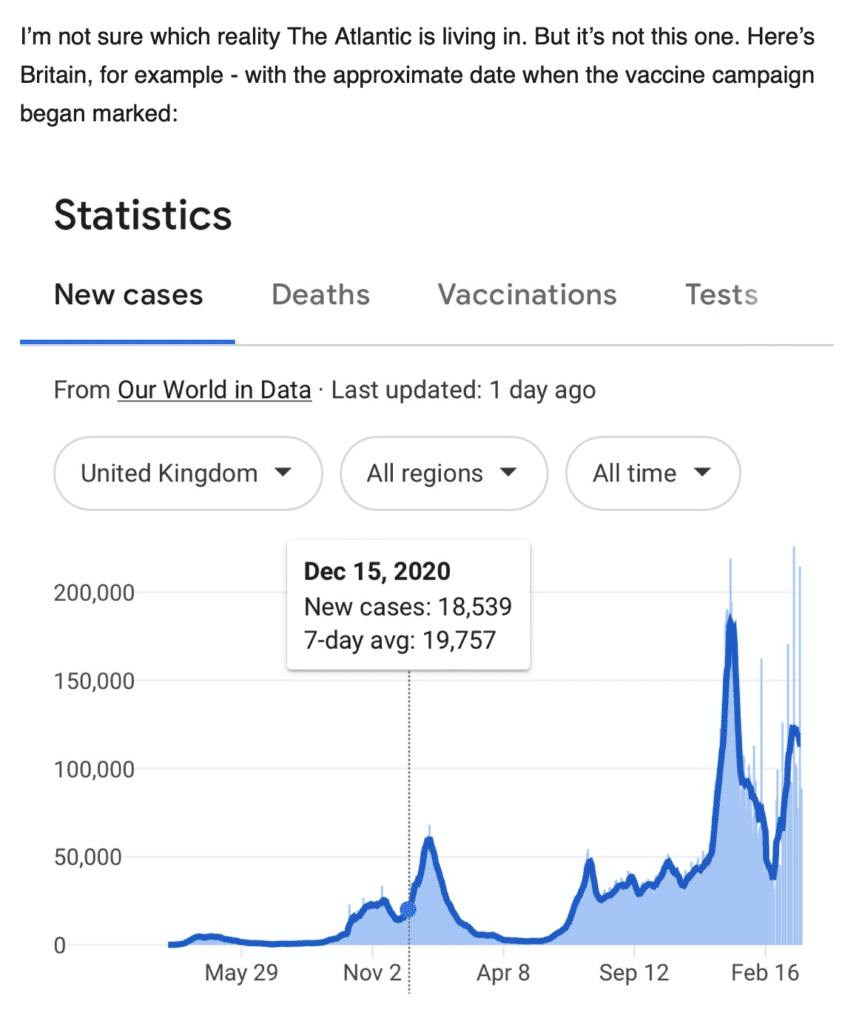Screen dimensions: 842x1024
Task: Click the caret arrow beside All time
Action: [702, 472]
